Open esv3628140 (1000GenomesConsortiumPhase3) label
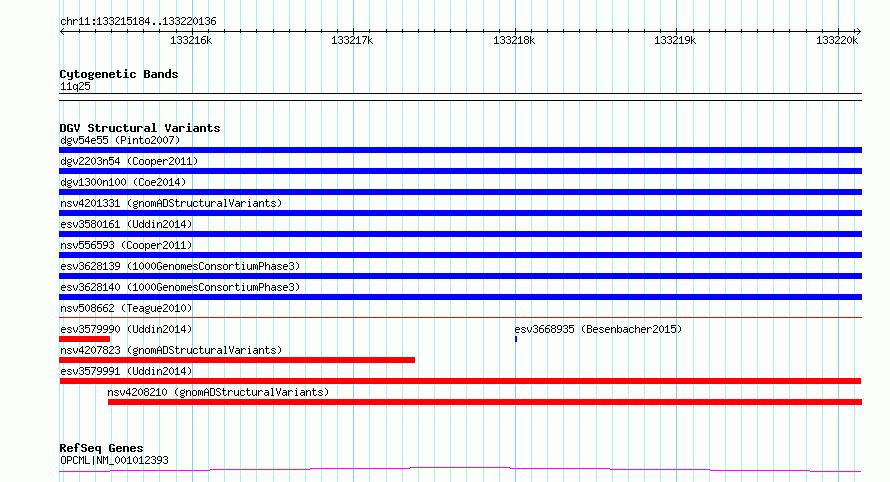 tap(180, 287)
